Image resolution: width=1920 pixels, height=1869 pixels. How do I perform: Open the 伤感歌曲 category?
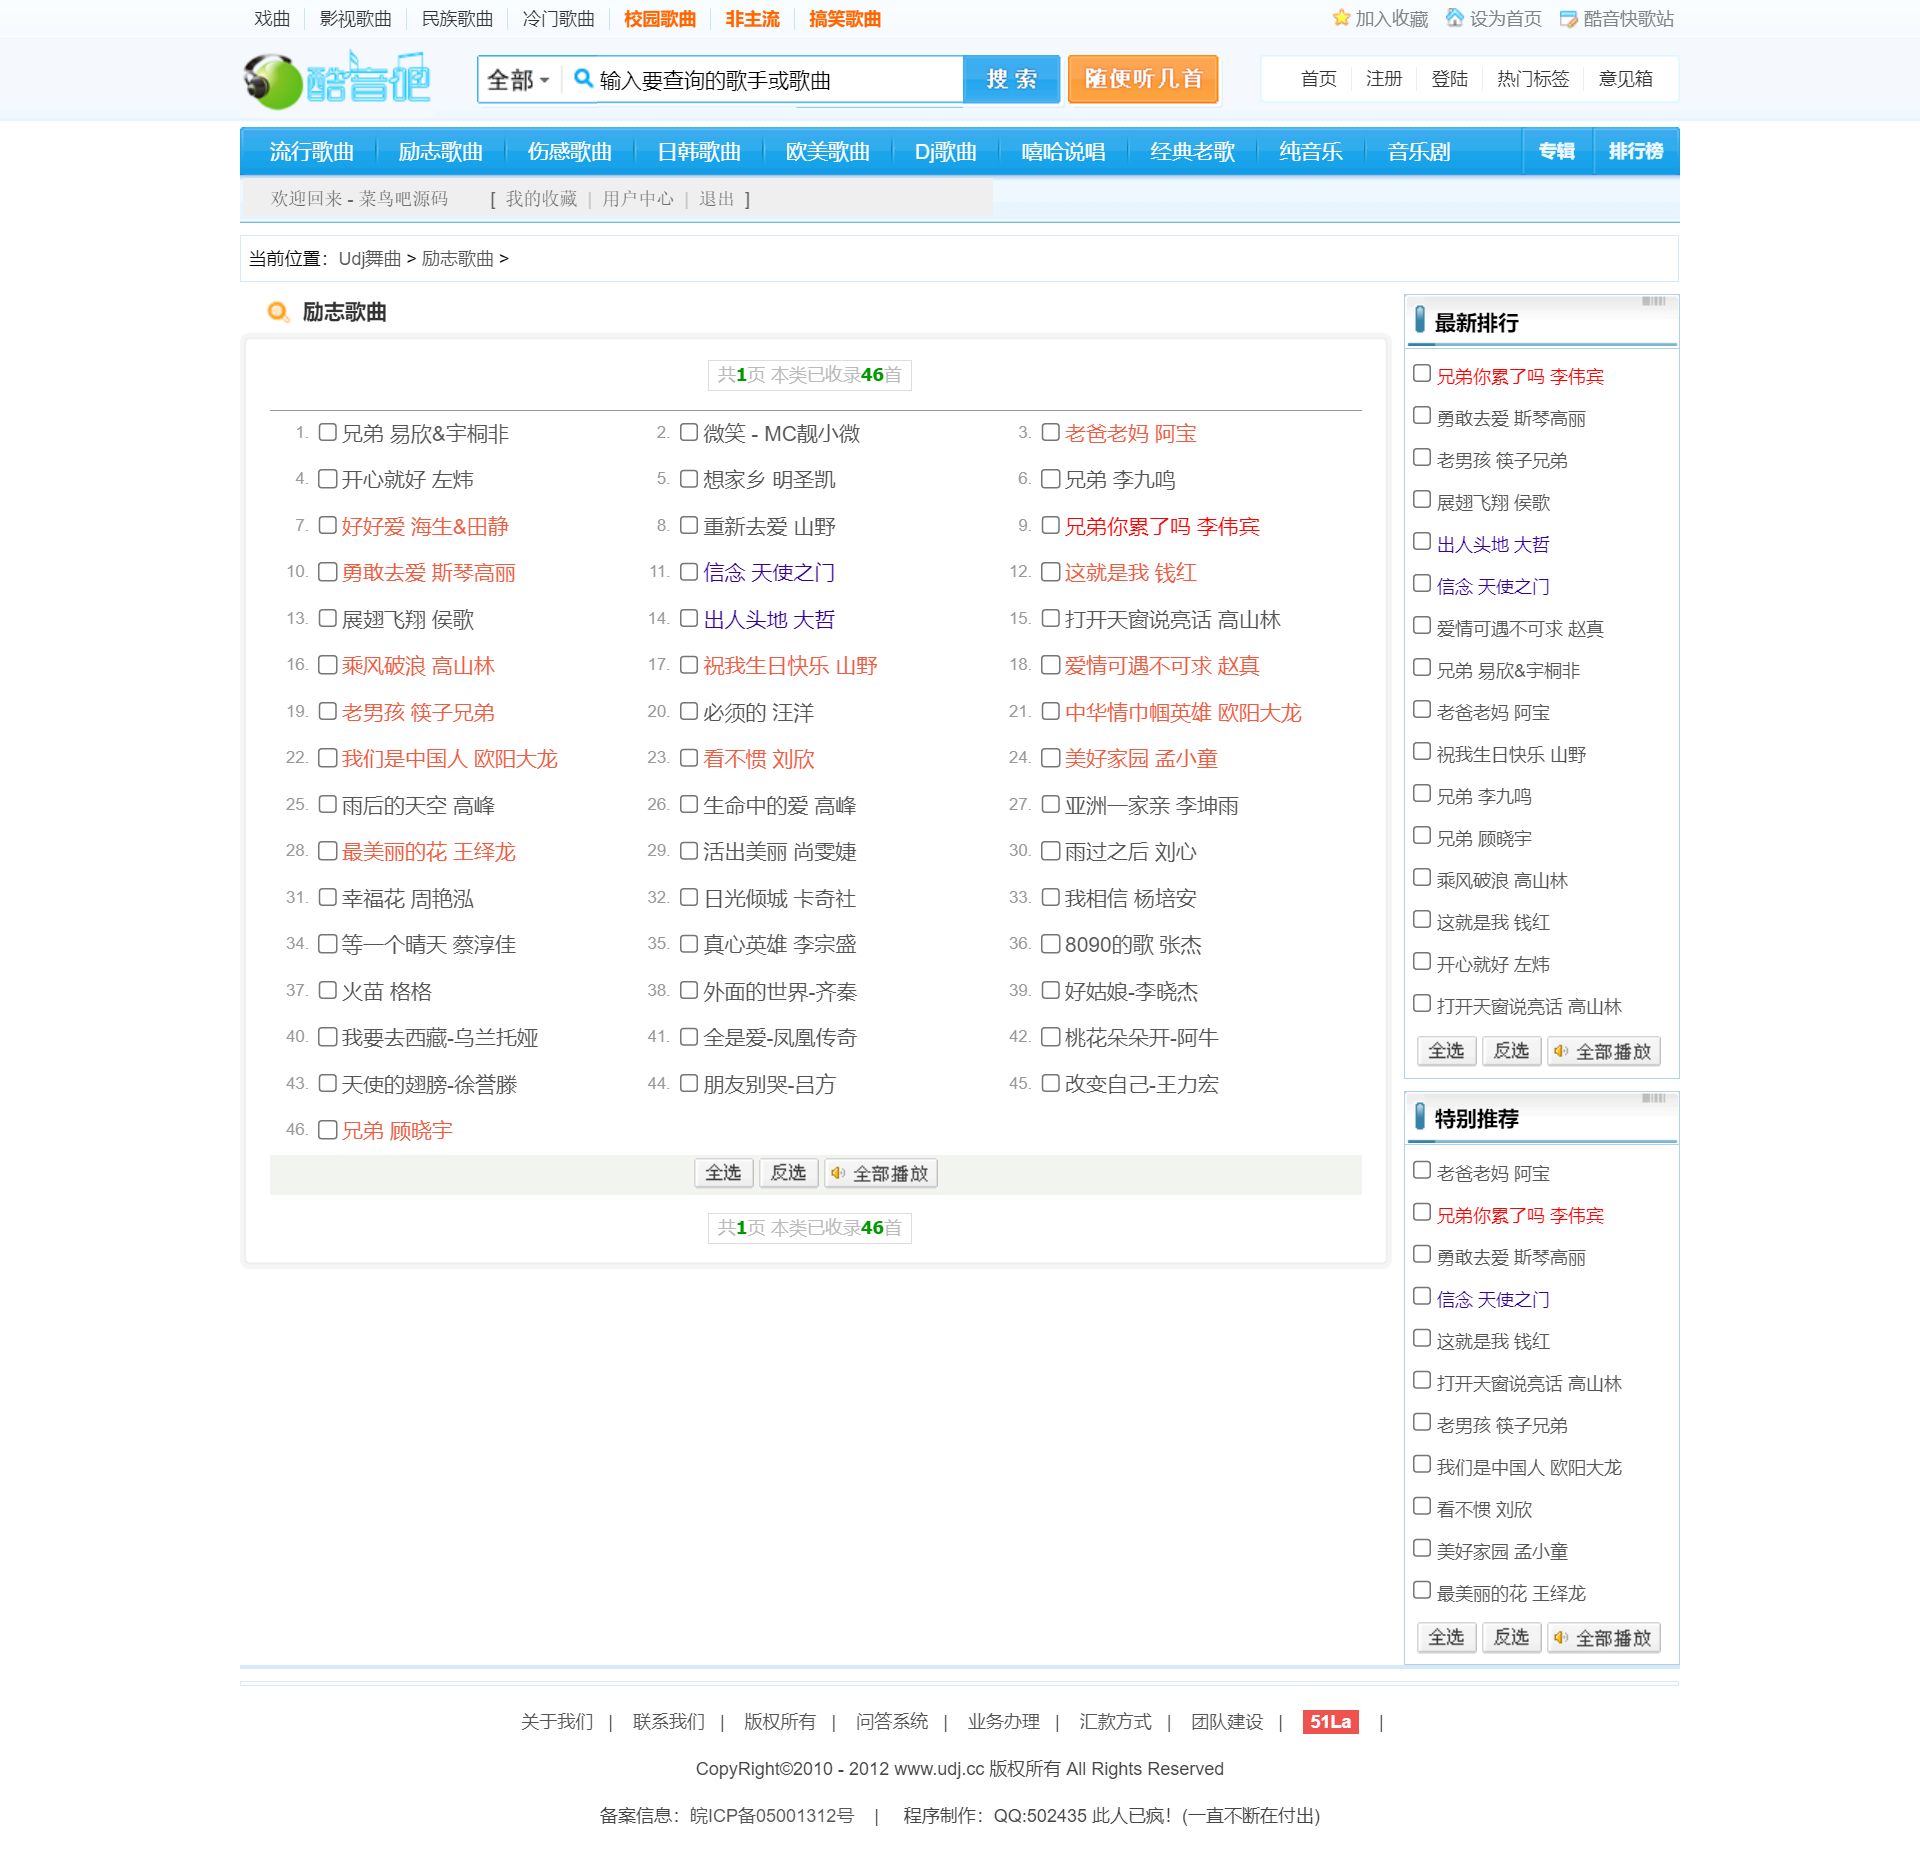click(569, 152)
